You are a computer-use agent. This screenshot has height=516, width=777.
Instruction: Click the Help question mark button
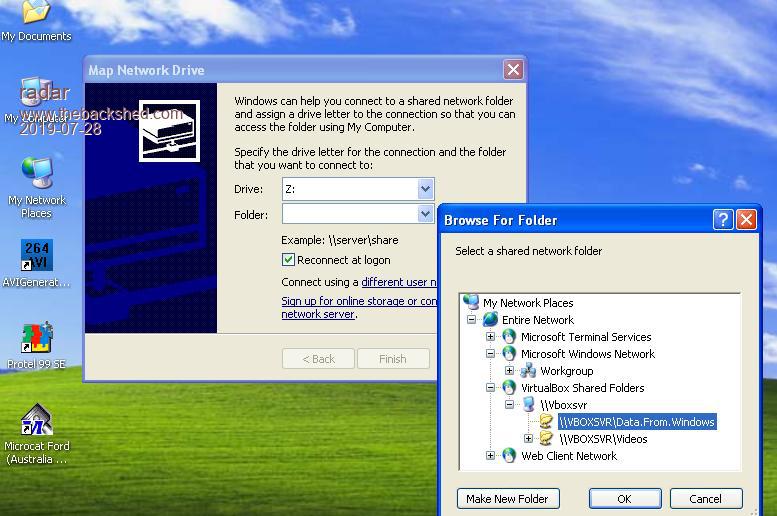(x=724, y=220)
